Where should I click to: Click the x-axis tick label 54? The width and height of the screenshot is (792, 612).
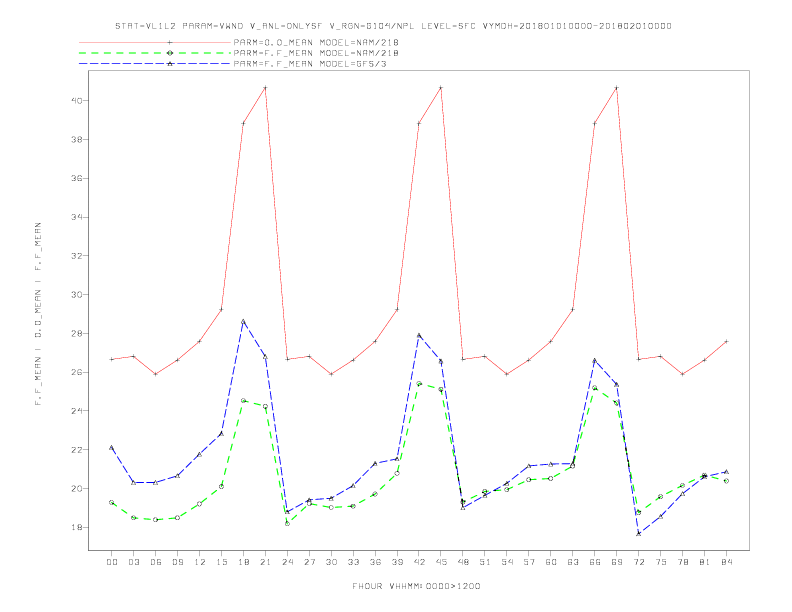[507, 562]
